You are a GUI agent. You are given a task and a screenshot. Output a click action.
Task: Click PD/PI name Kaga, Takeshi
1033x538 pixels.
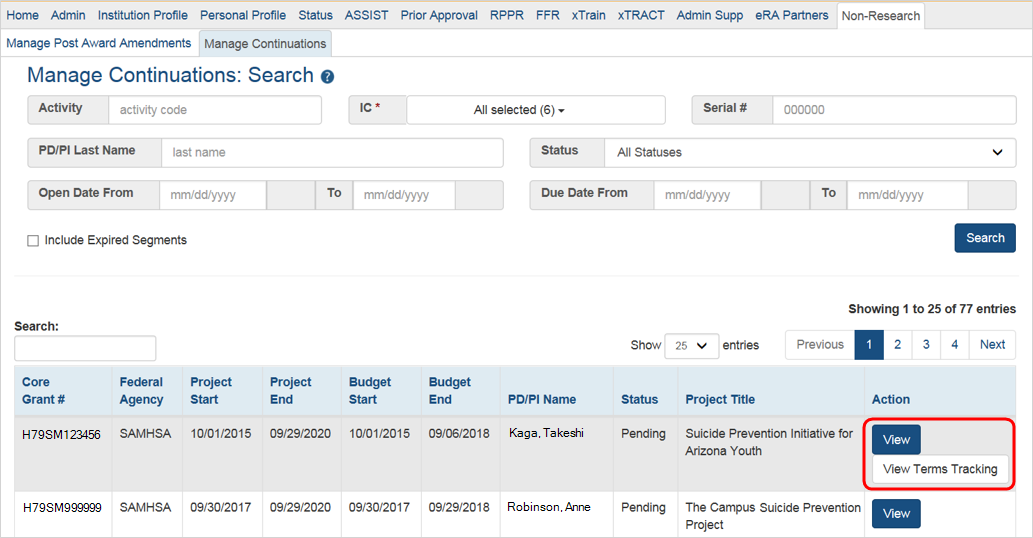point(546,433)
